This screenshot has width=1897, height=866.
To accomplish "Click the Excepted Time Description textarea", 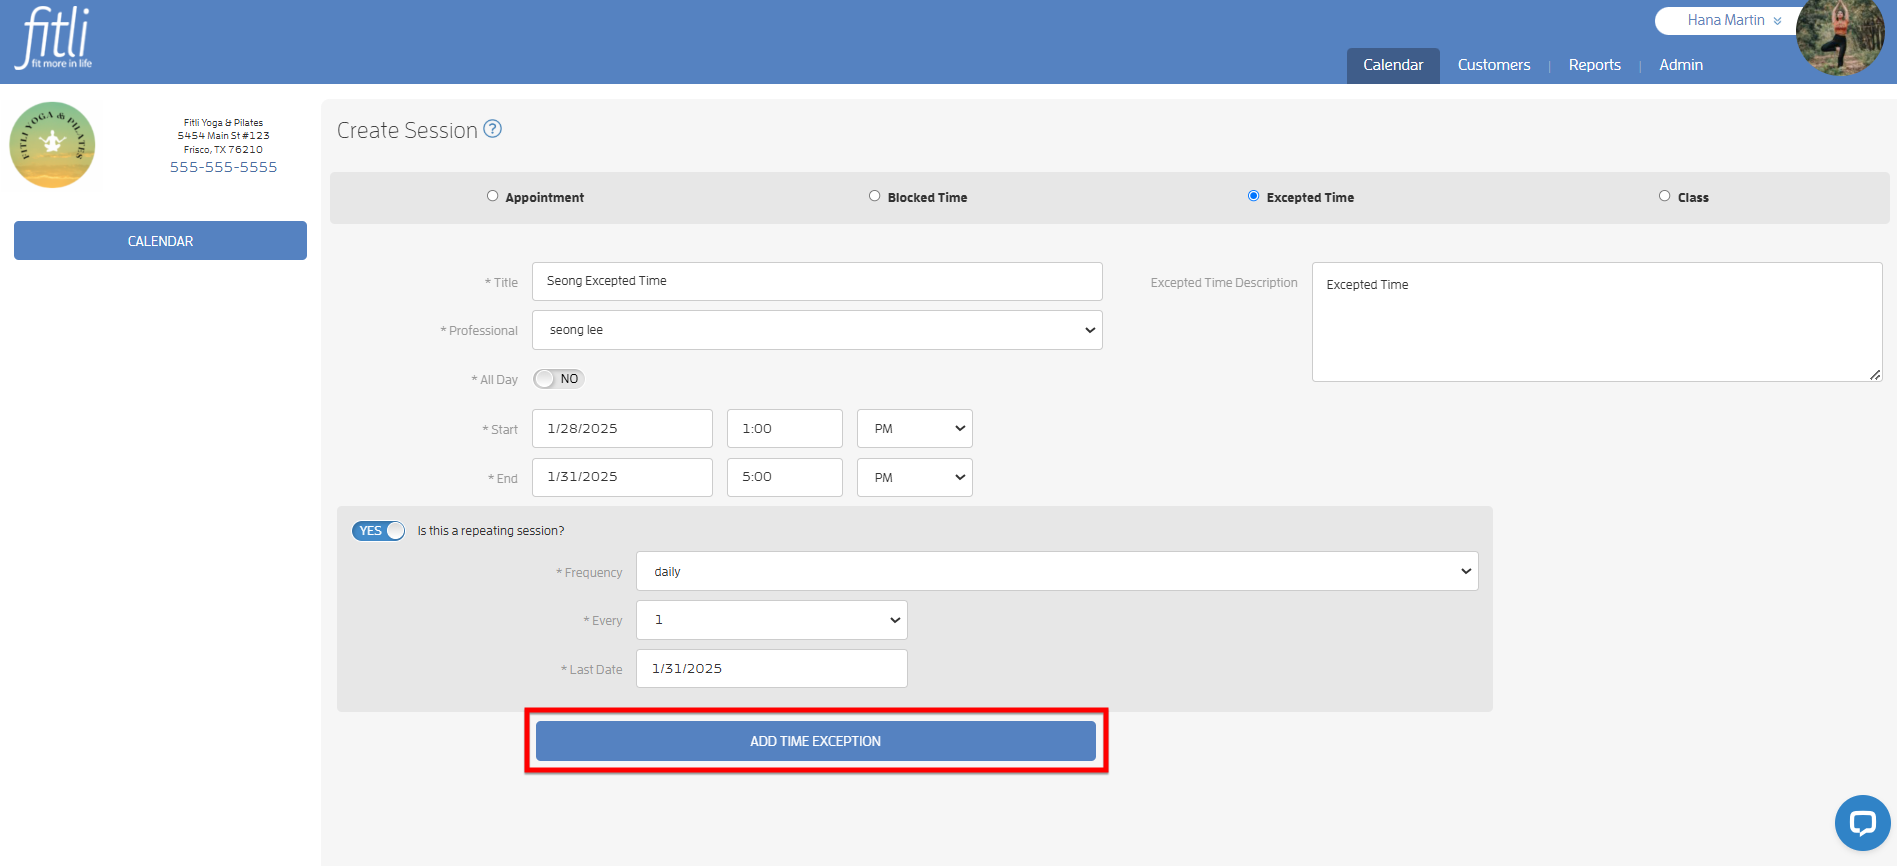I will click(1597, 322).
